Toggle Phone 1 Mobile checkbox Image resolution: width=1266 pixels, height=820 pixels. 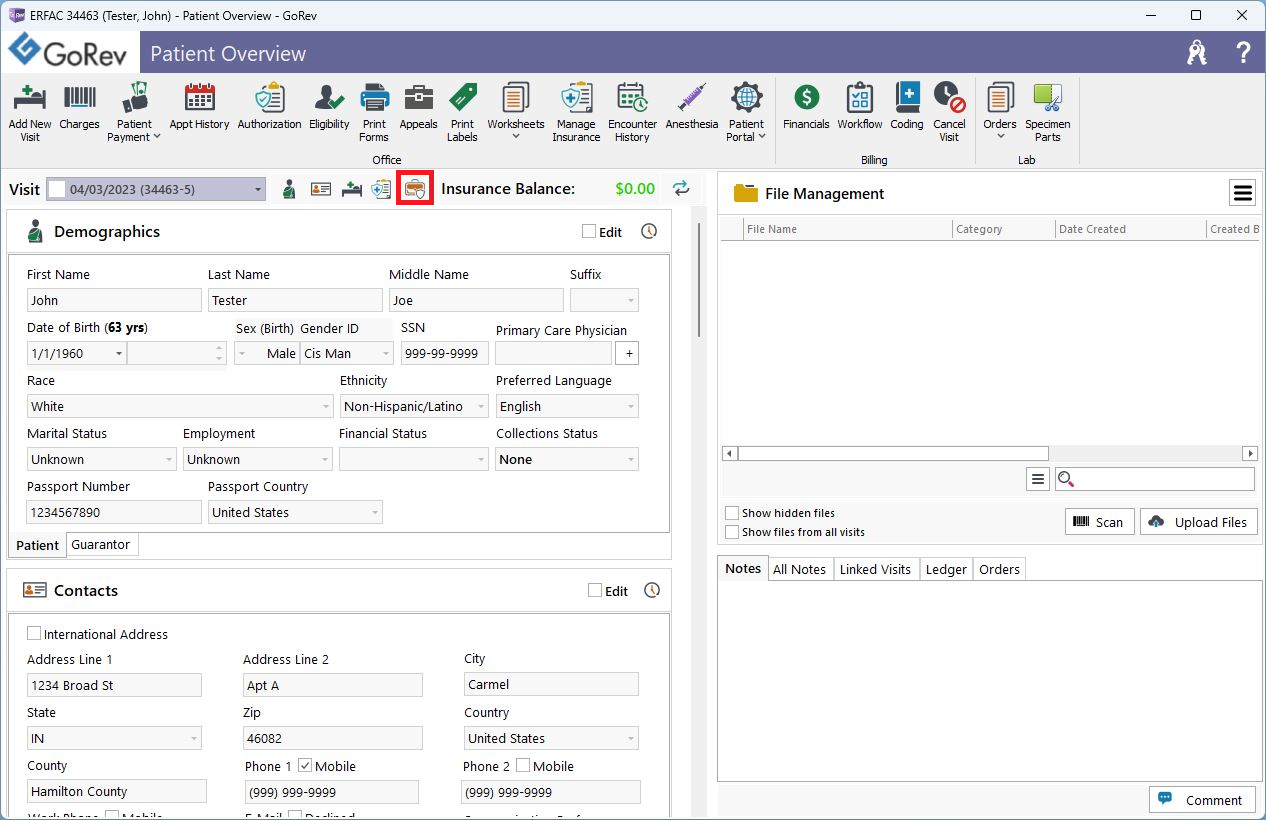pyautogui.click(x=305, y=766)
